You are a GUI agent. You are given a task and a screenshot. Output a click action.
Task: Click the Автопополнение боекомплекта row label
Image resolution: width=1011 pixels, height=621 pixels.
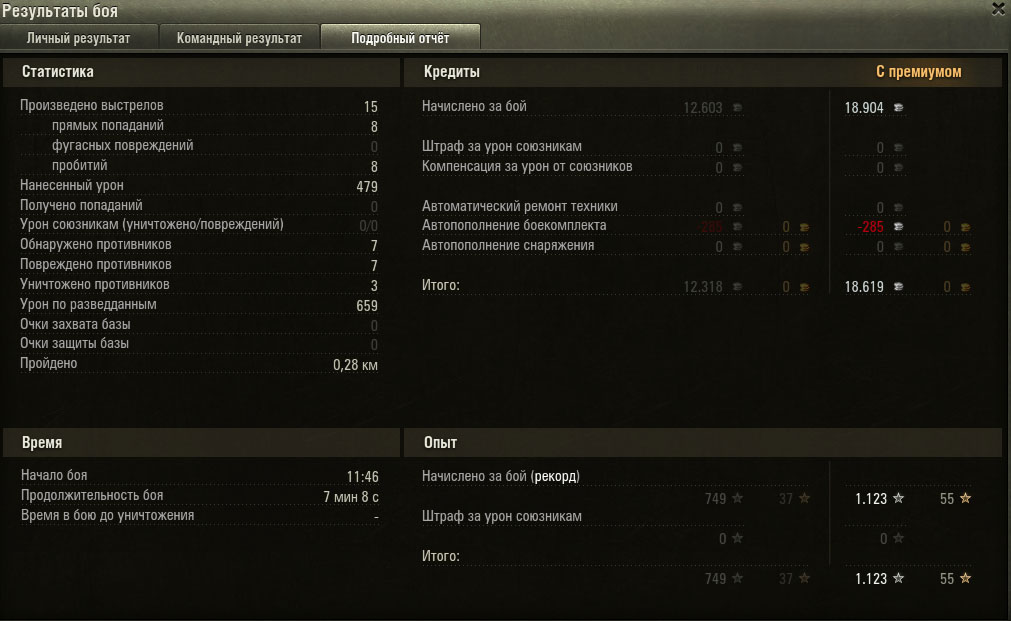tap(514, 226)
